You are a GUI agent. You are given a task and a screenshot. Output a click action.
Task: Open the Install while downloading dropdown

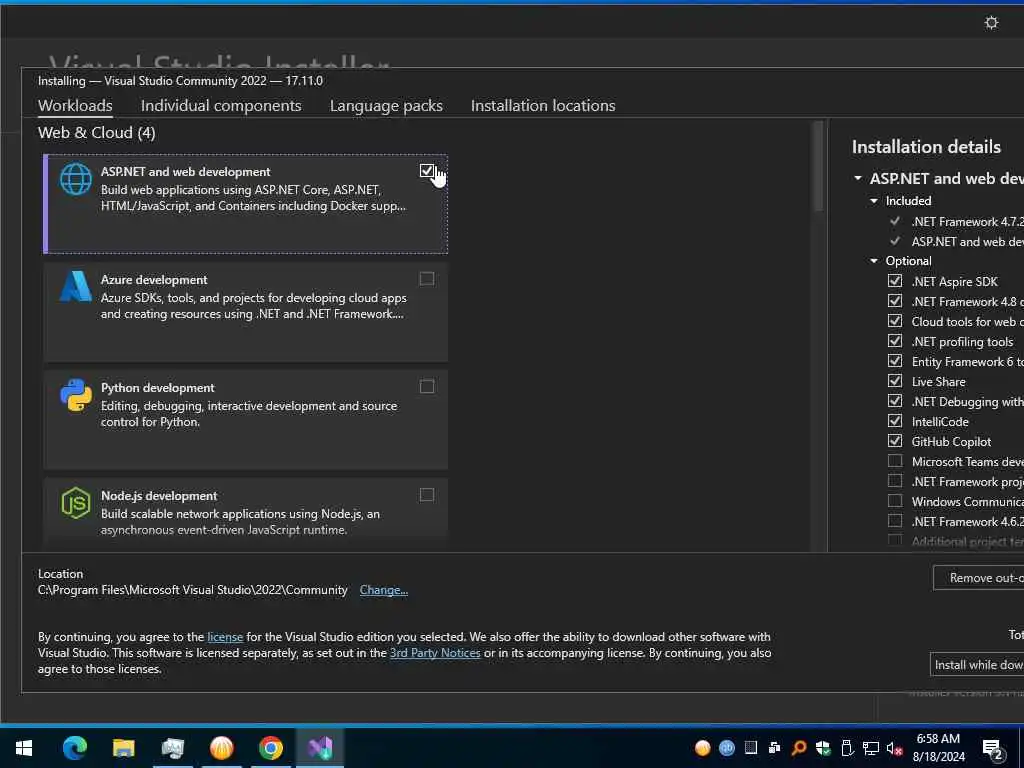click(977, 665)
